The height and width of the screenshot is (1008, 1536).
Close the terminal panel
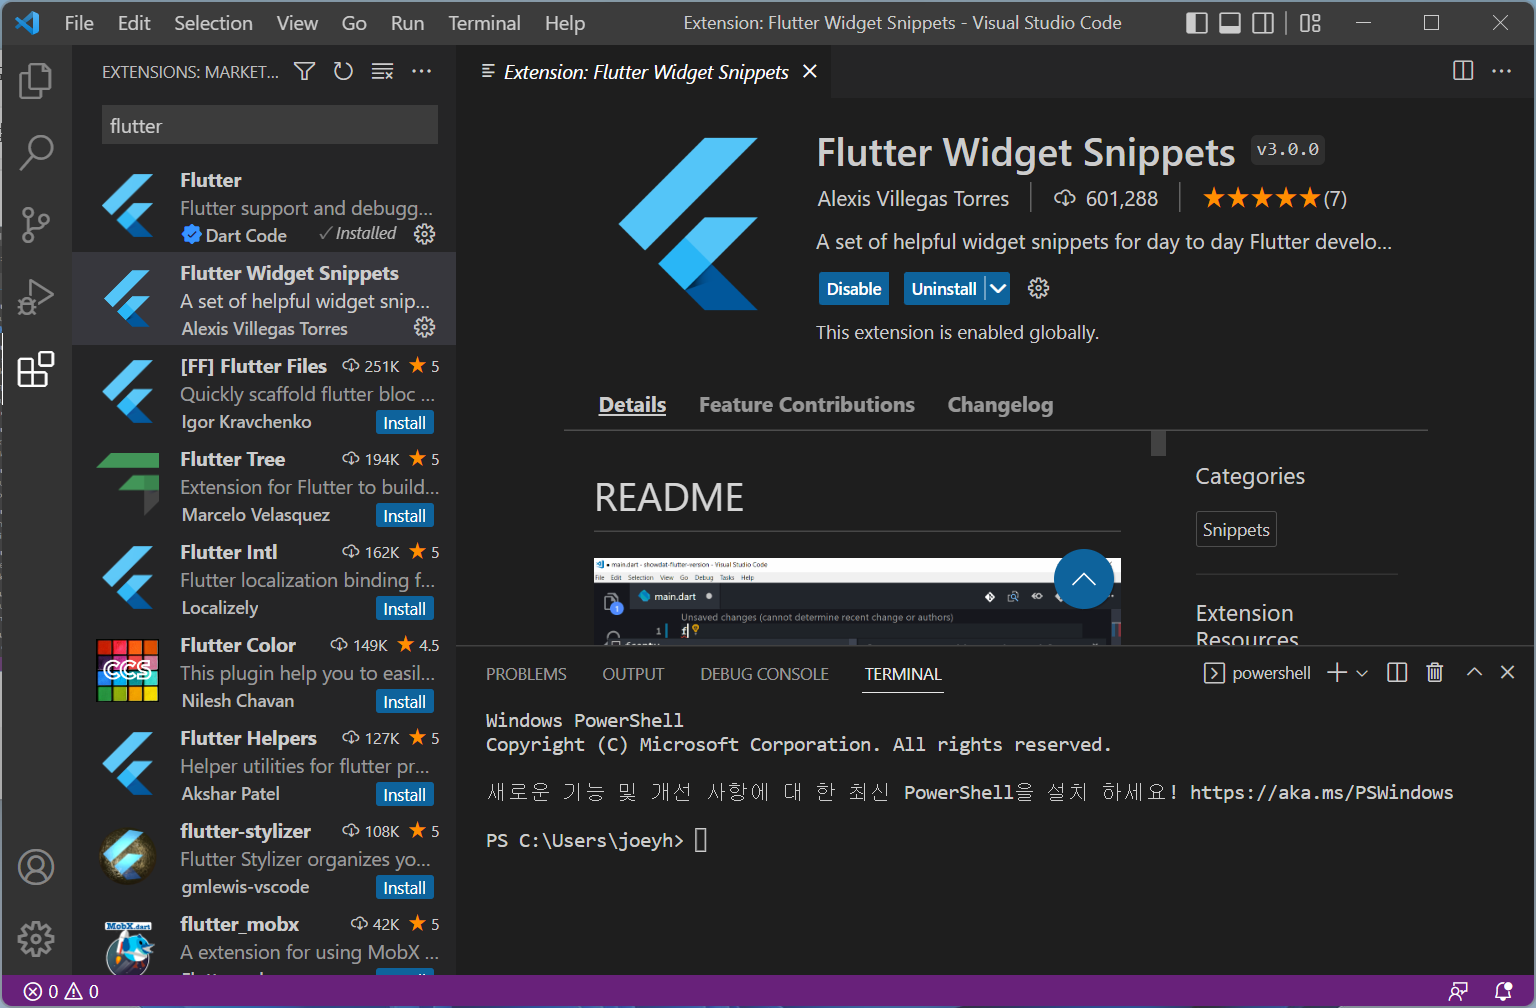pyautogui.click(x=1508, y=673)
